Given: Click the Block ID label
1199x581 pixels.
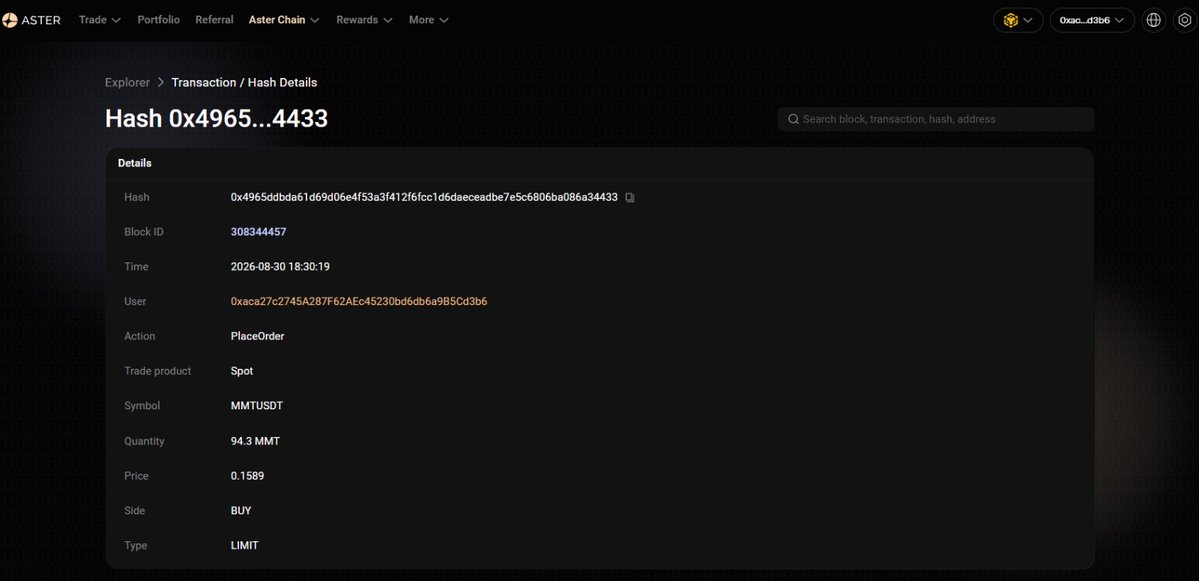Looking at the screenshot, I should (x=144, y=232).
